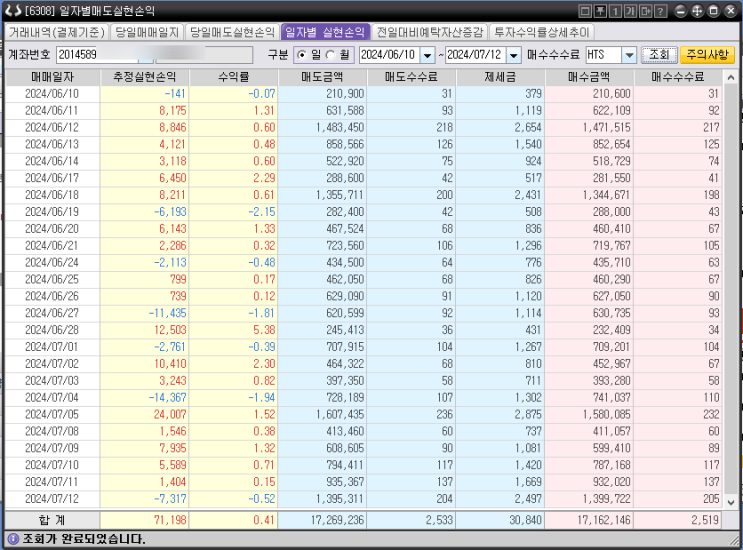Click the loss value -11,435 cell
The width and height of the screenshot is (743, 550).
coord(145,313)
